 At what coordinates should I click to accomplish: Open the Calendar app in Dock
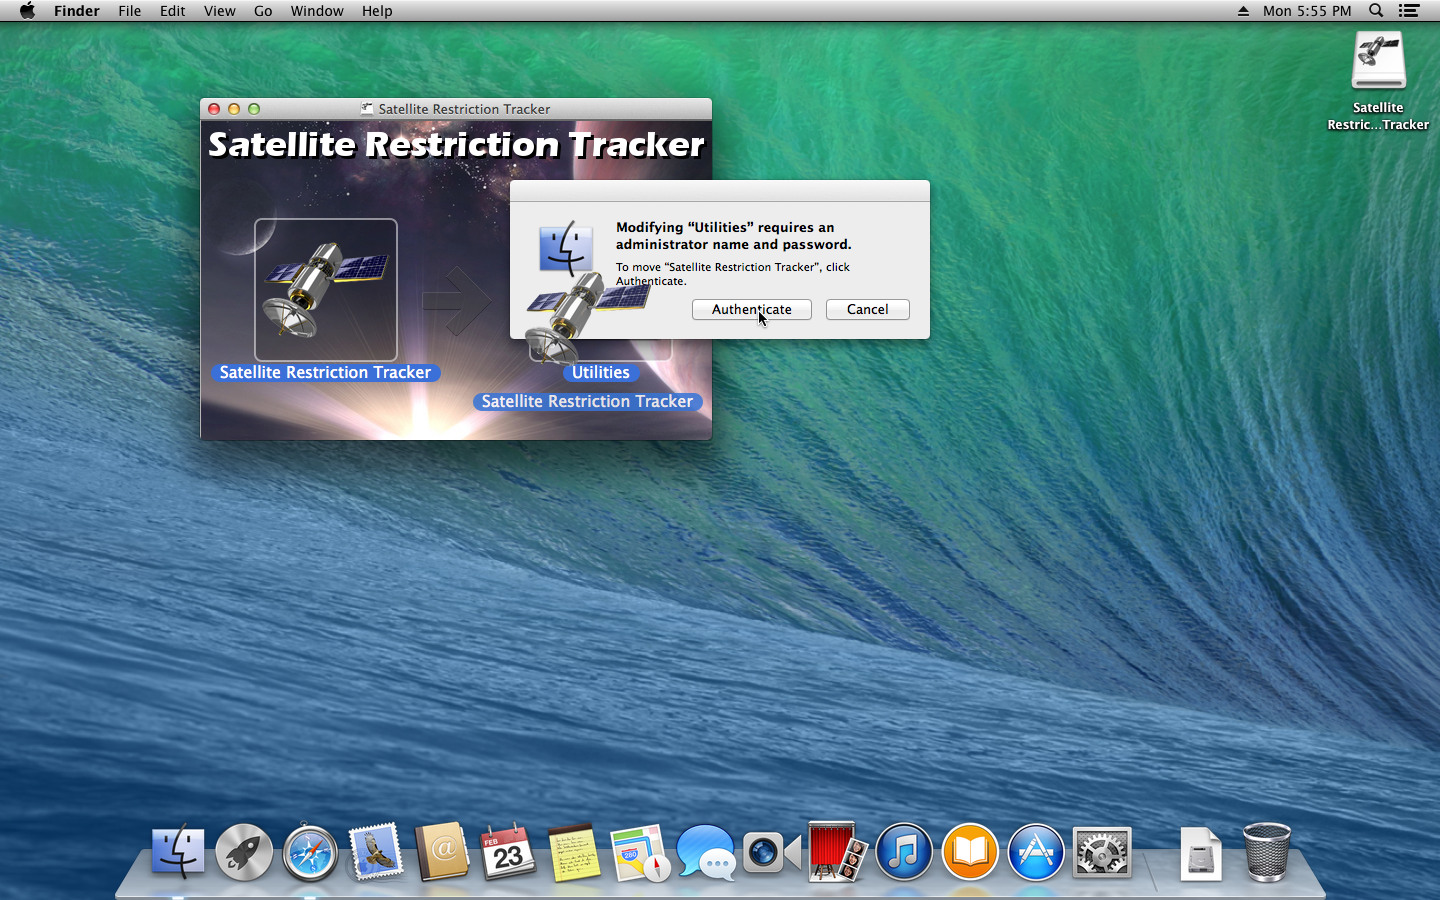[508, 853]
